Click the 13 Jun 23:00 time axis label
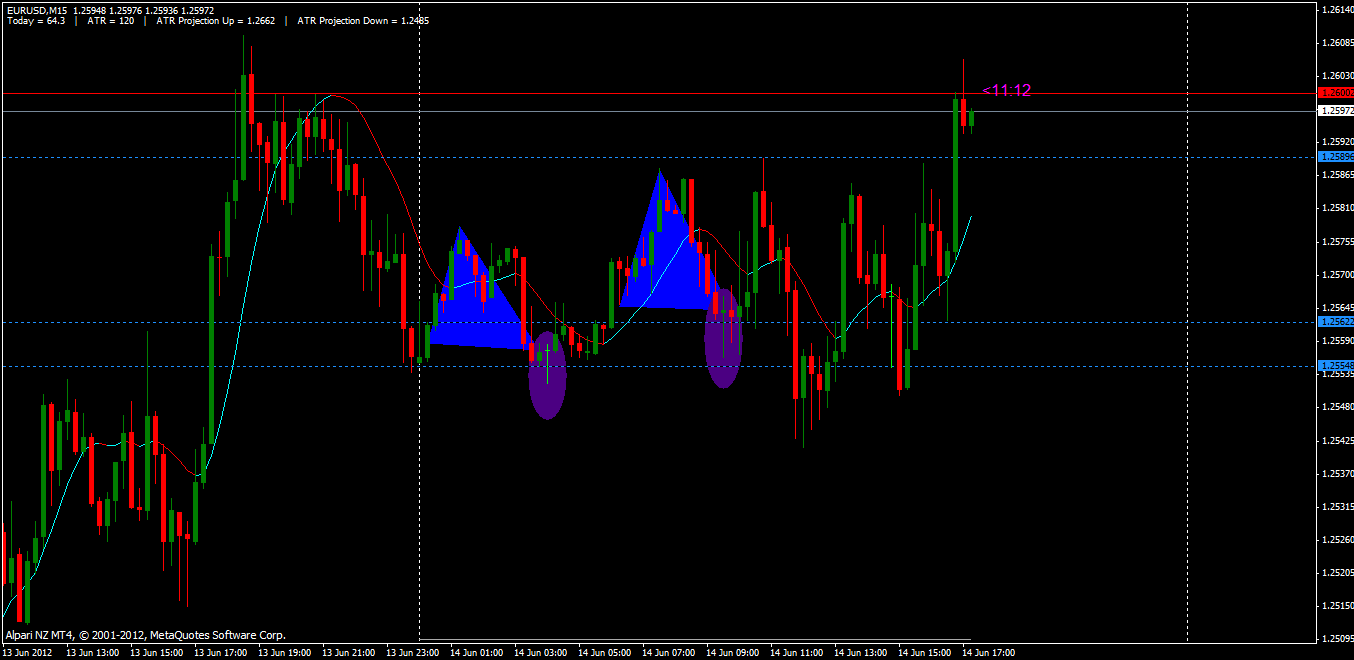Image resolution: width=1354 pixels, height=660 pixels. [x=412, y=652]
